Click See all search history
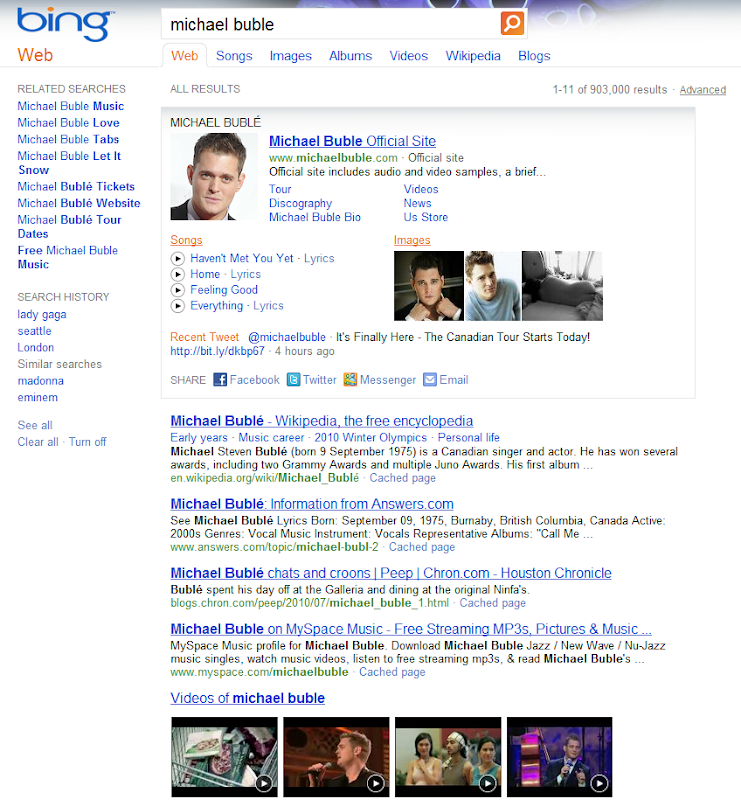The image size is (741, 800). [x=35, y=426]
